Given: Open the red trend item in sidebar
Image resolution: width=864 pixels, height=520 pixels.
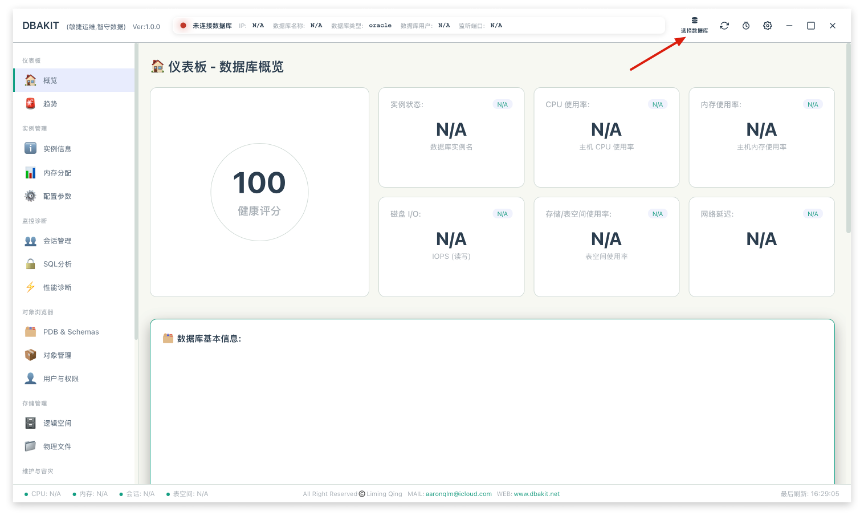Looking at the screenshot, I should (x=74, y=104).
